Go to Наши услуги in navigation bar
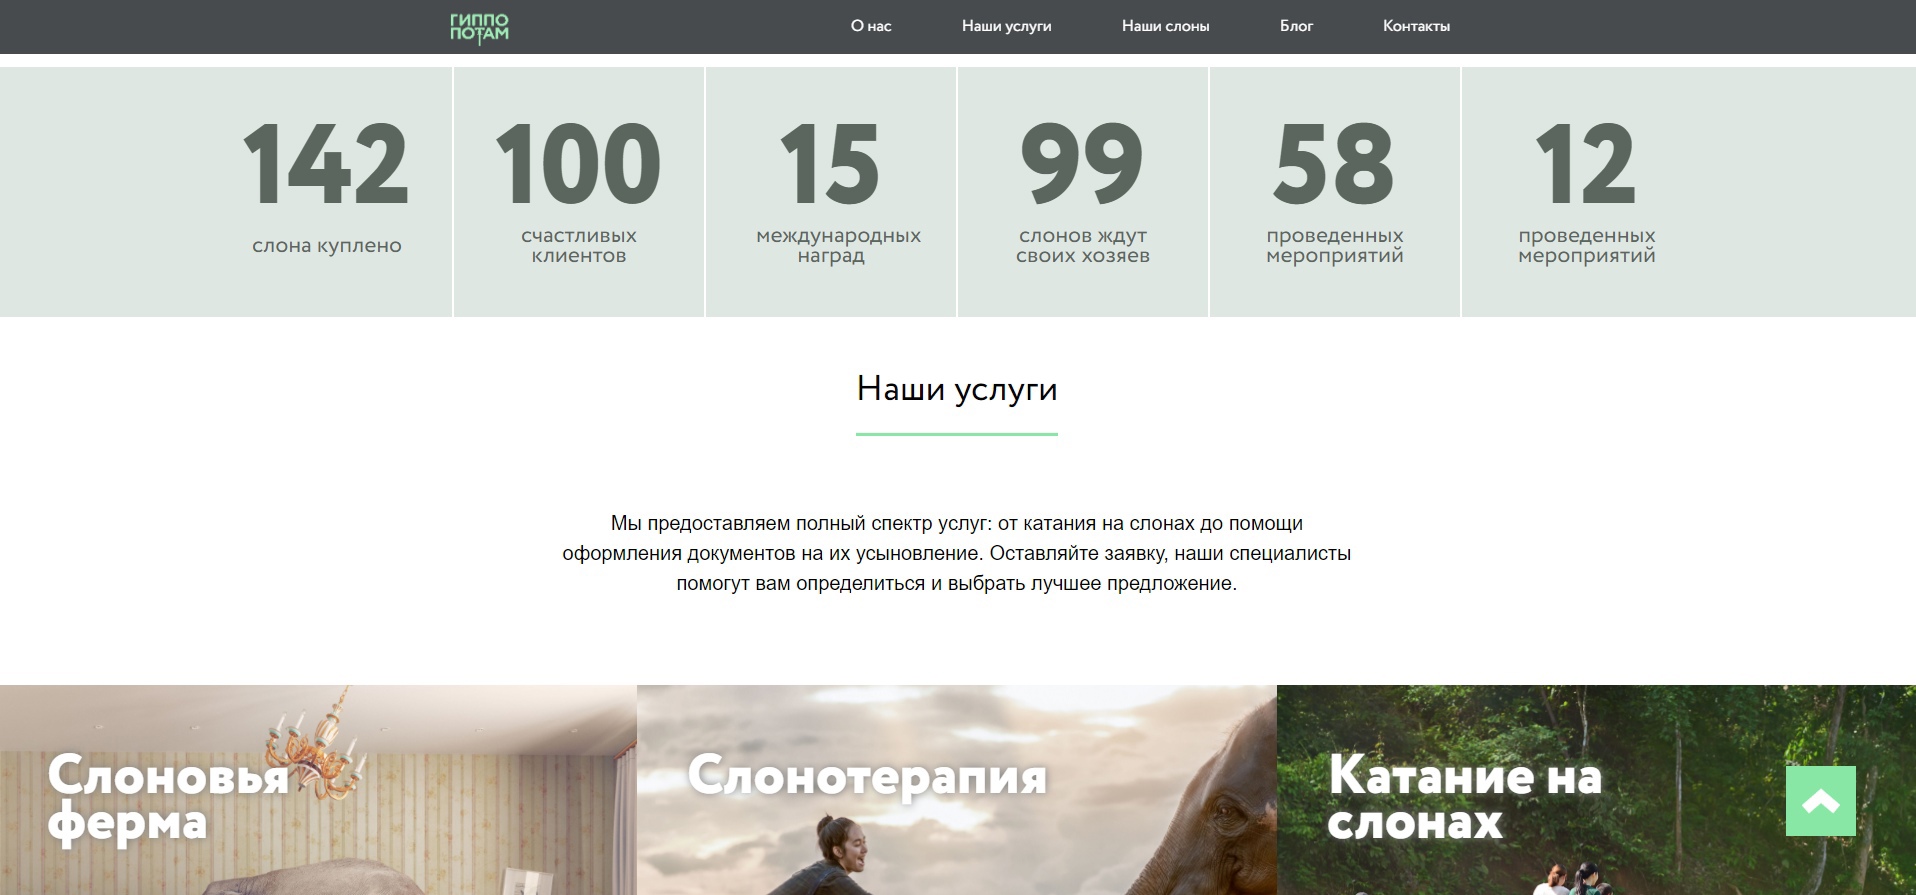The image size is (1916, 895). (1006, 26)
